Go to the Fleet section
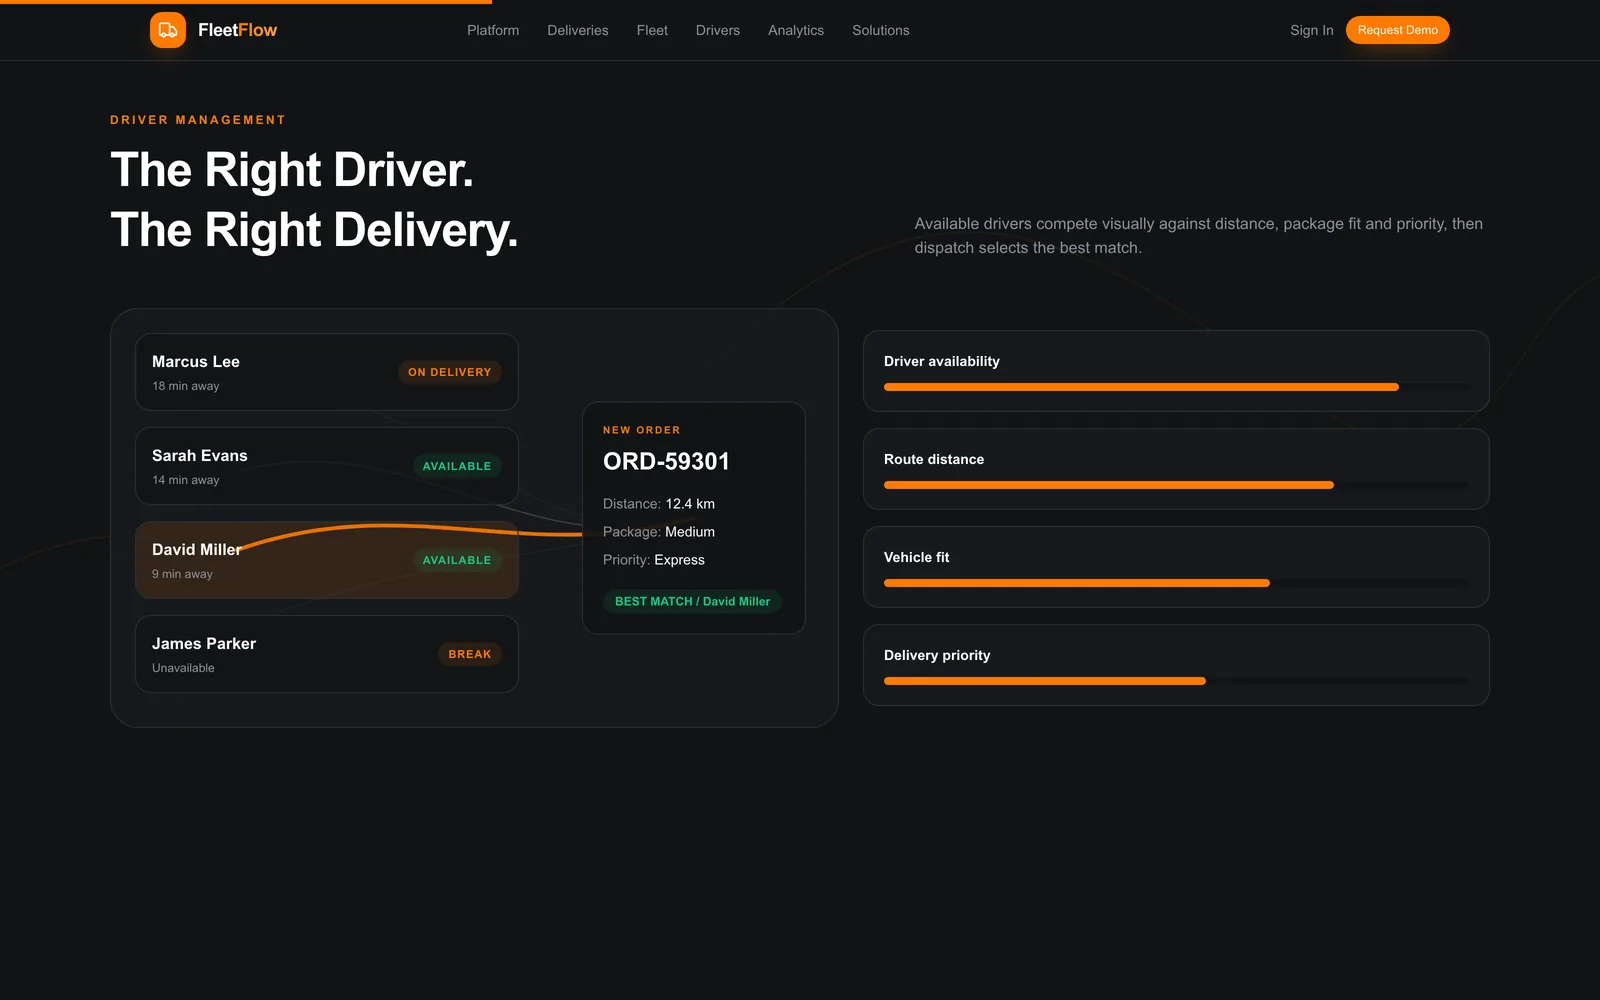 coord(652,30)
